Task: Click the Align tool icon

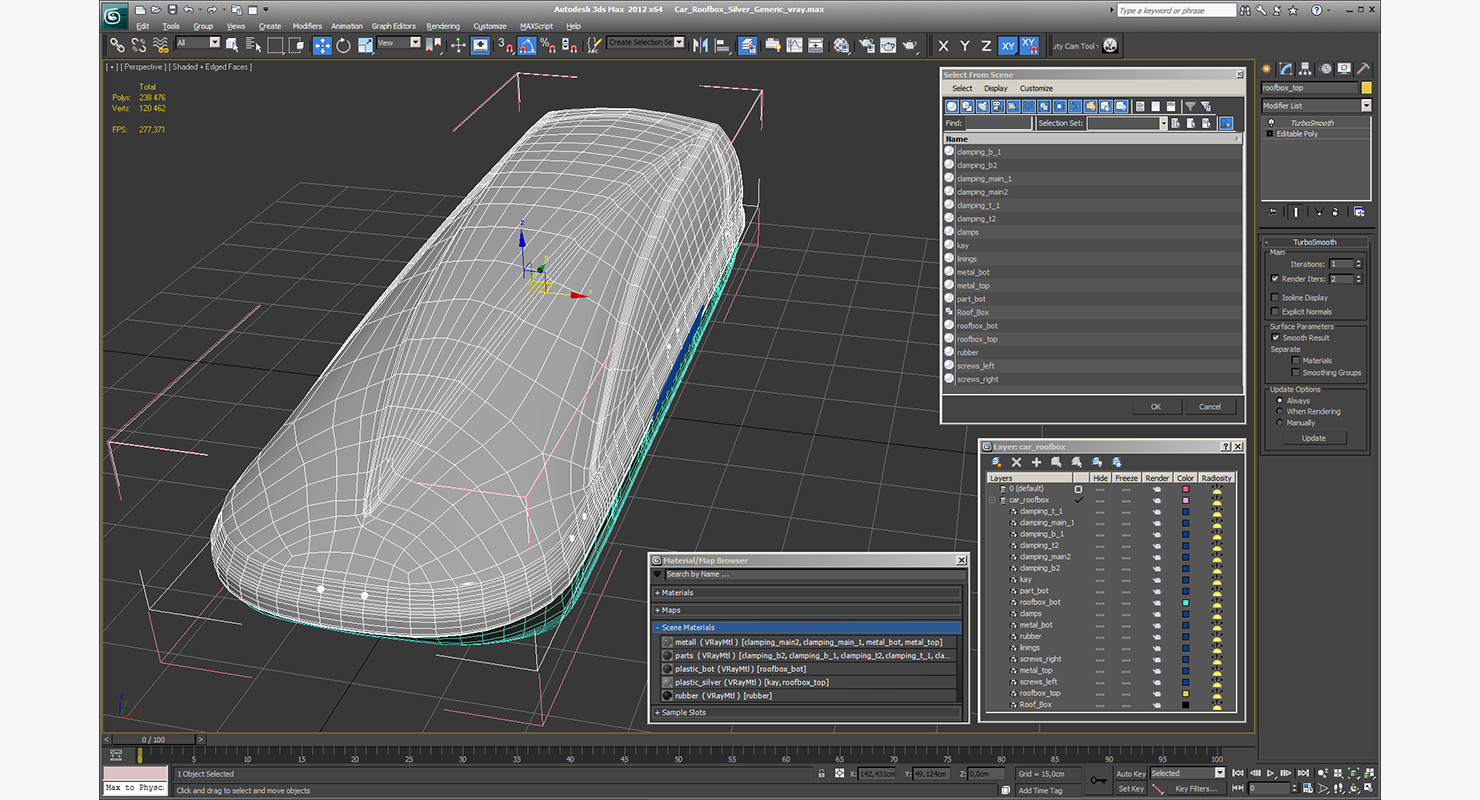Action: (722, 45)
